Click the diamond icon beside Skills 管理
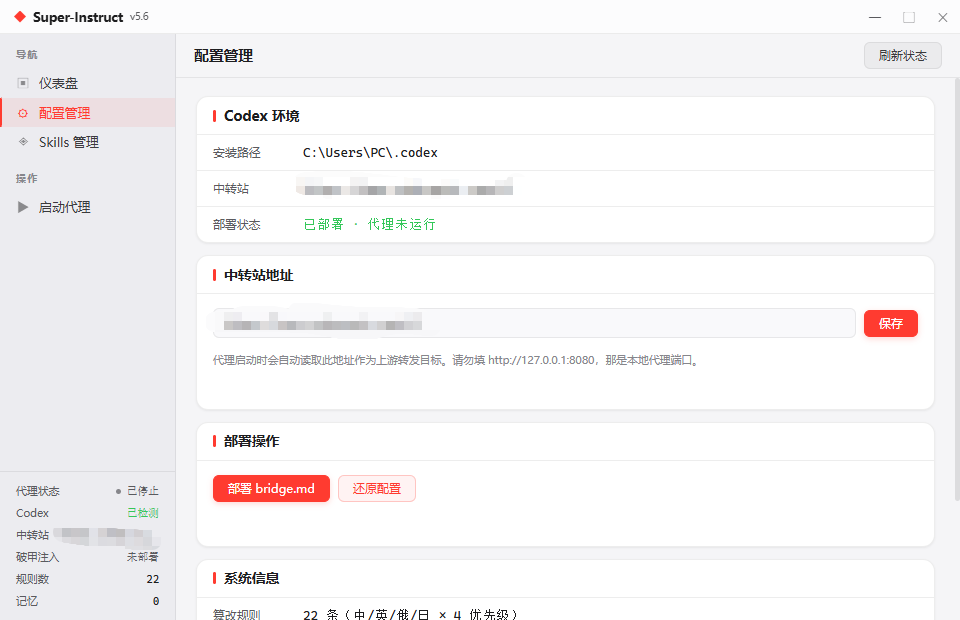The width and height of the screenshot is (960, 620). (x=23, y=142)
